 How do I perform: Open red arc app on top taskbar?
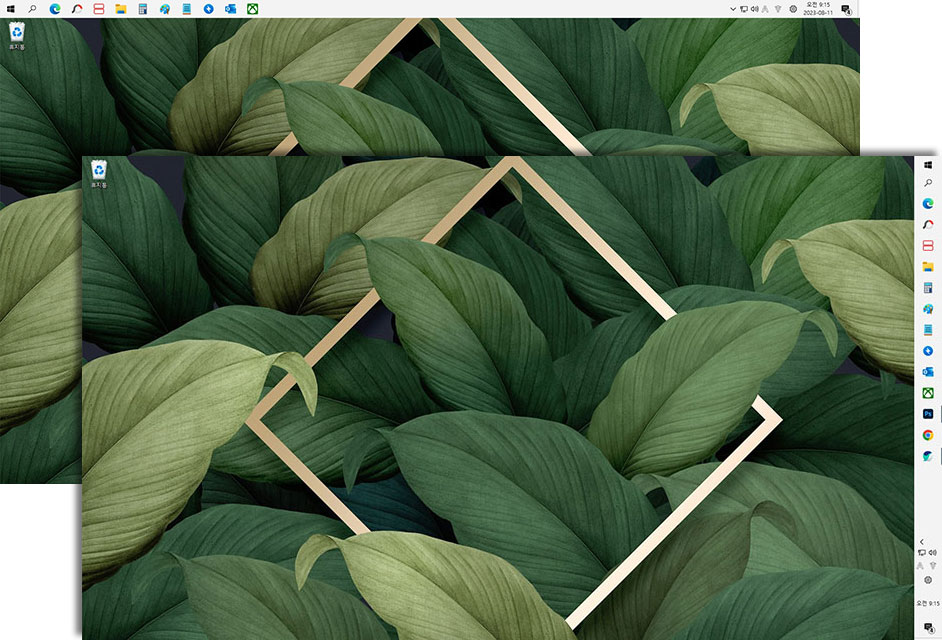coord(77,9)
